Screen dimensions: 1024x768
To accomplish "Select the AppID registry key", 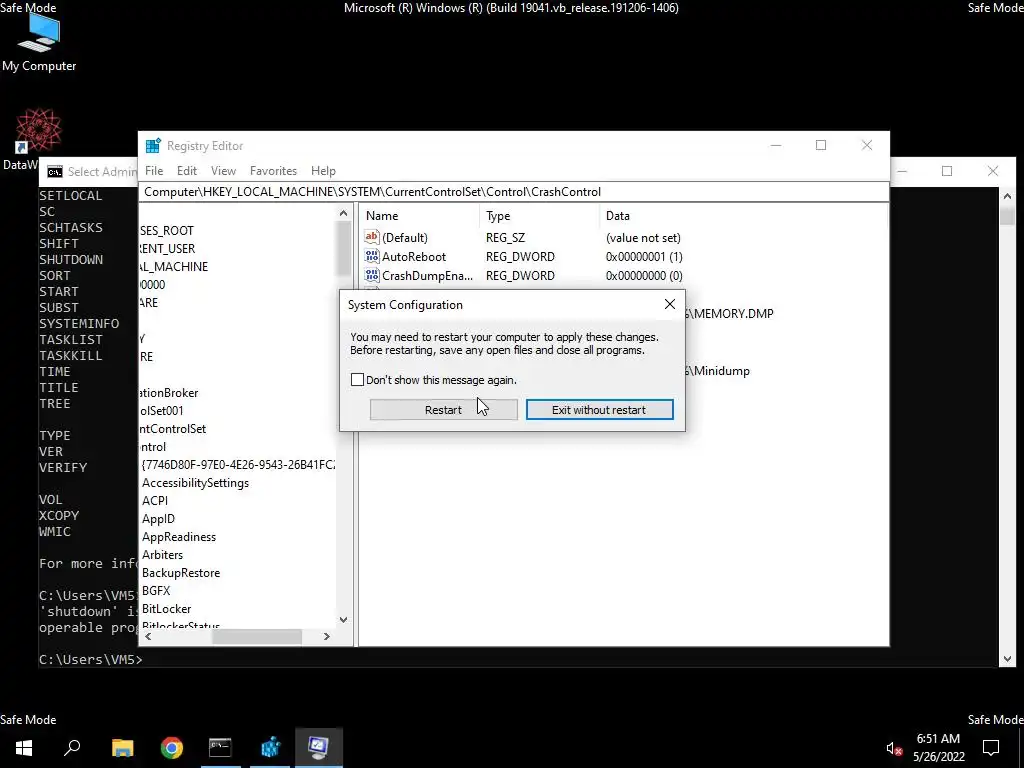I will pos(158,519).
